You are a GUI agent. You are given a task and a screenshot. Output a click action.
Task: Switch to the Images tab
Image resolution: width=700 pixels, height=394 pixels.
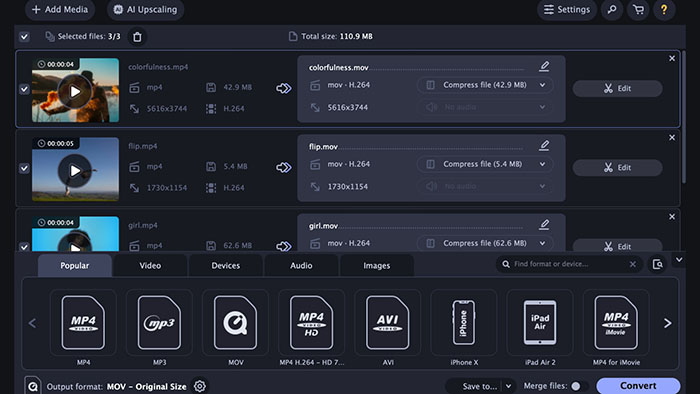[376, 265]
